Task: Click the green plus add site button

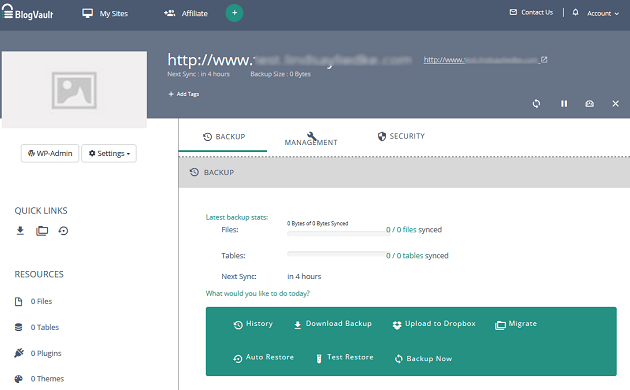Action: [234, 13]
